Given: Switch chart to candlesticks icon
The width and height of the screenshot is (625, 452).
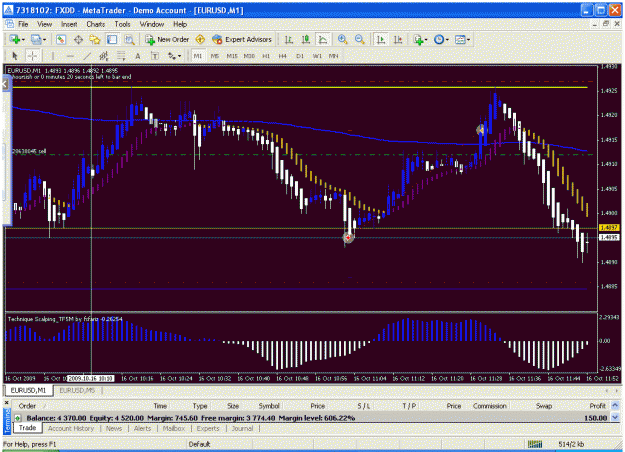Looking at the screenshot, I should 306,39.
